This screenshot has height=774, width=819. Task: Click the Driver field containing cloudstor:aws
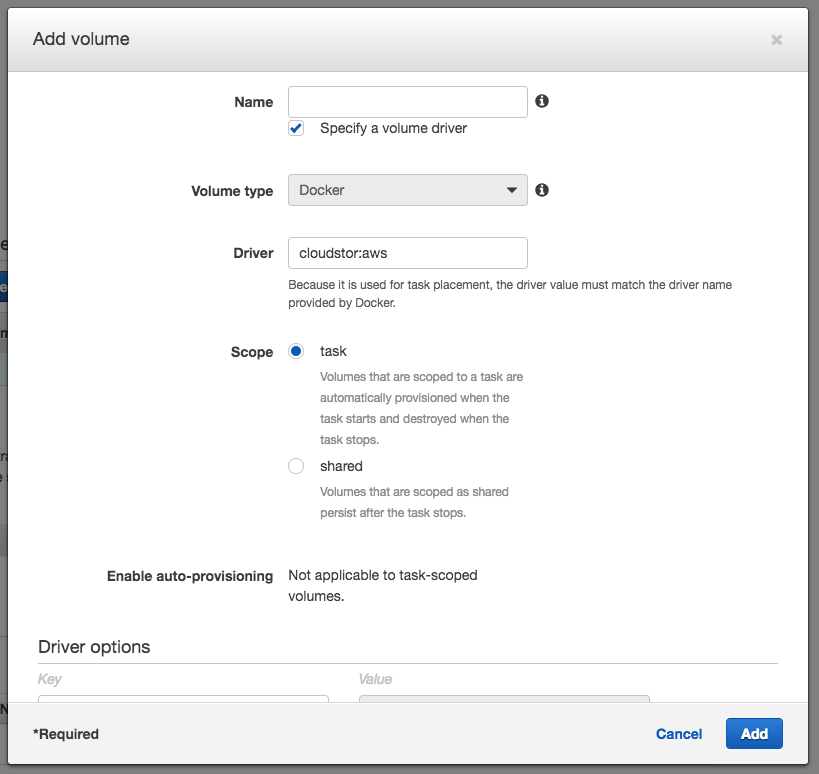tap(407, 253)
